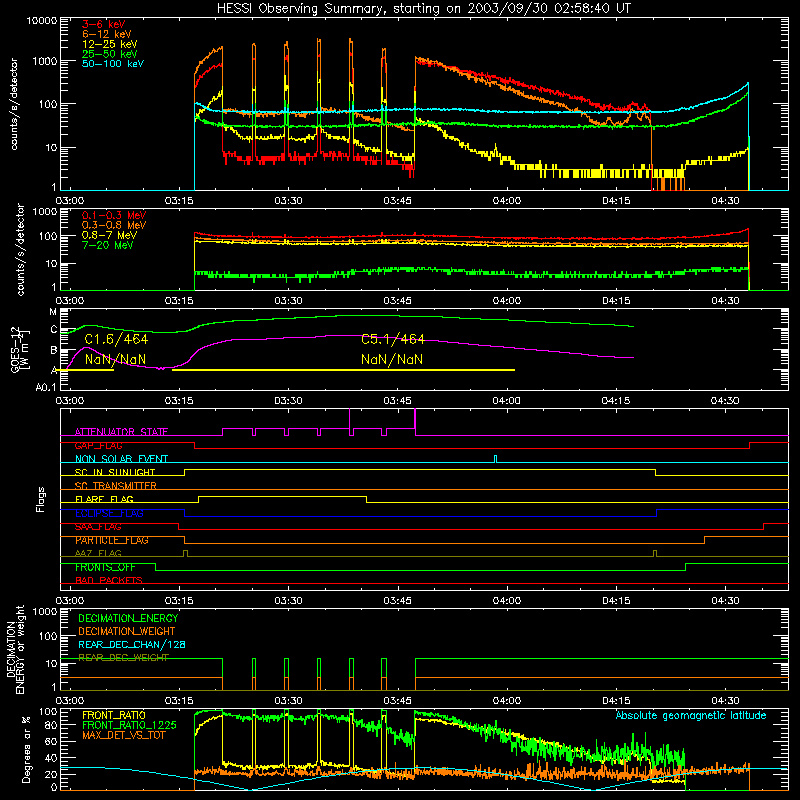Image resolution: width=800 pixels, height=800 pixels.
Task: Select the blue ECLIPSE_FLAG label
Action: click(109, 513)
